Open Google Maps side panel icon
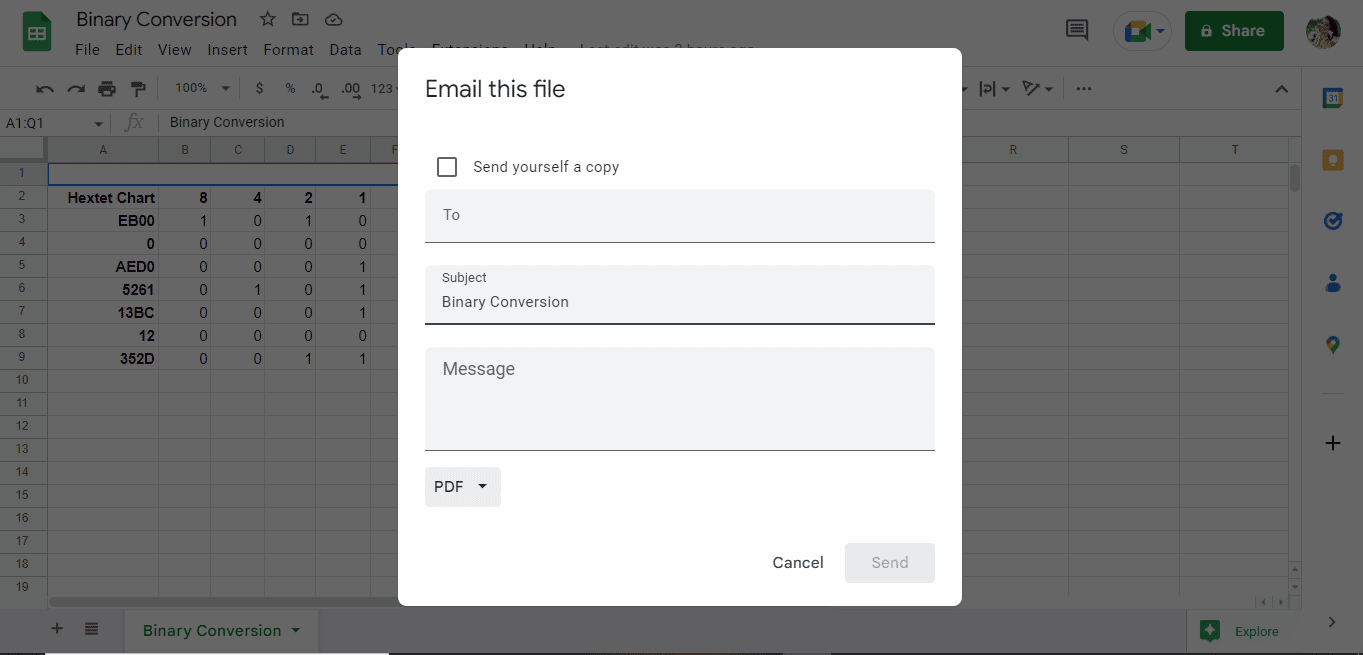 coord(1332,345)
